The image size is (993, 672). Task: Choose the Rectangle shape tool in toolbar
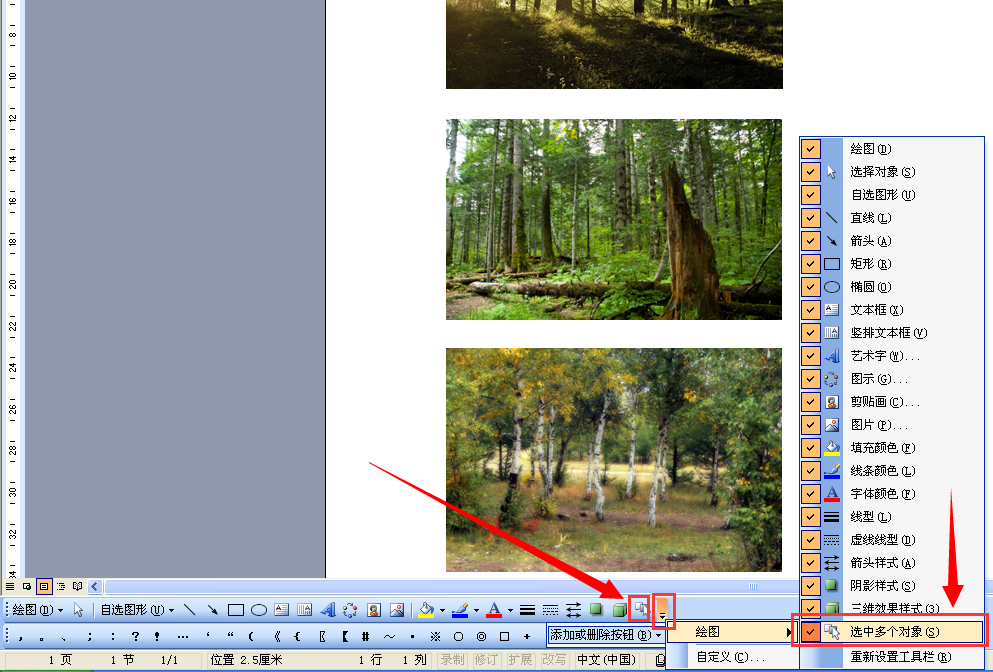(236, 610)
